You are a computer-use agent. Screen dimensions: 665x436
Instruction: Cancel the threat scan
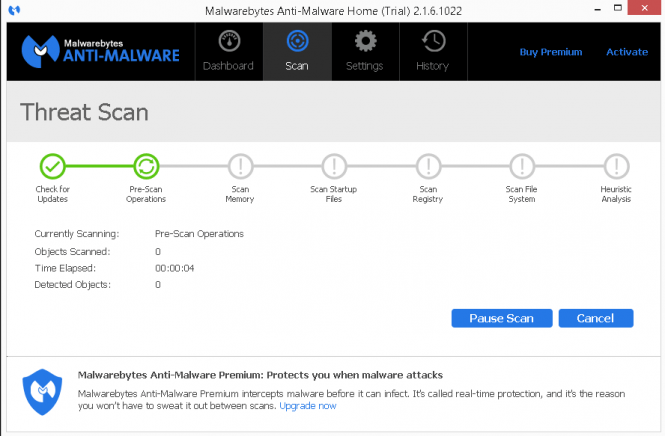(x=596, y=318)
